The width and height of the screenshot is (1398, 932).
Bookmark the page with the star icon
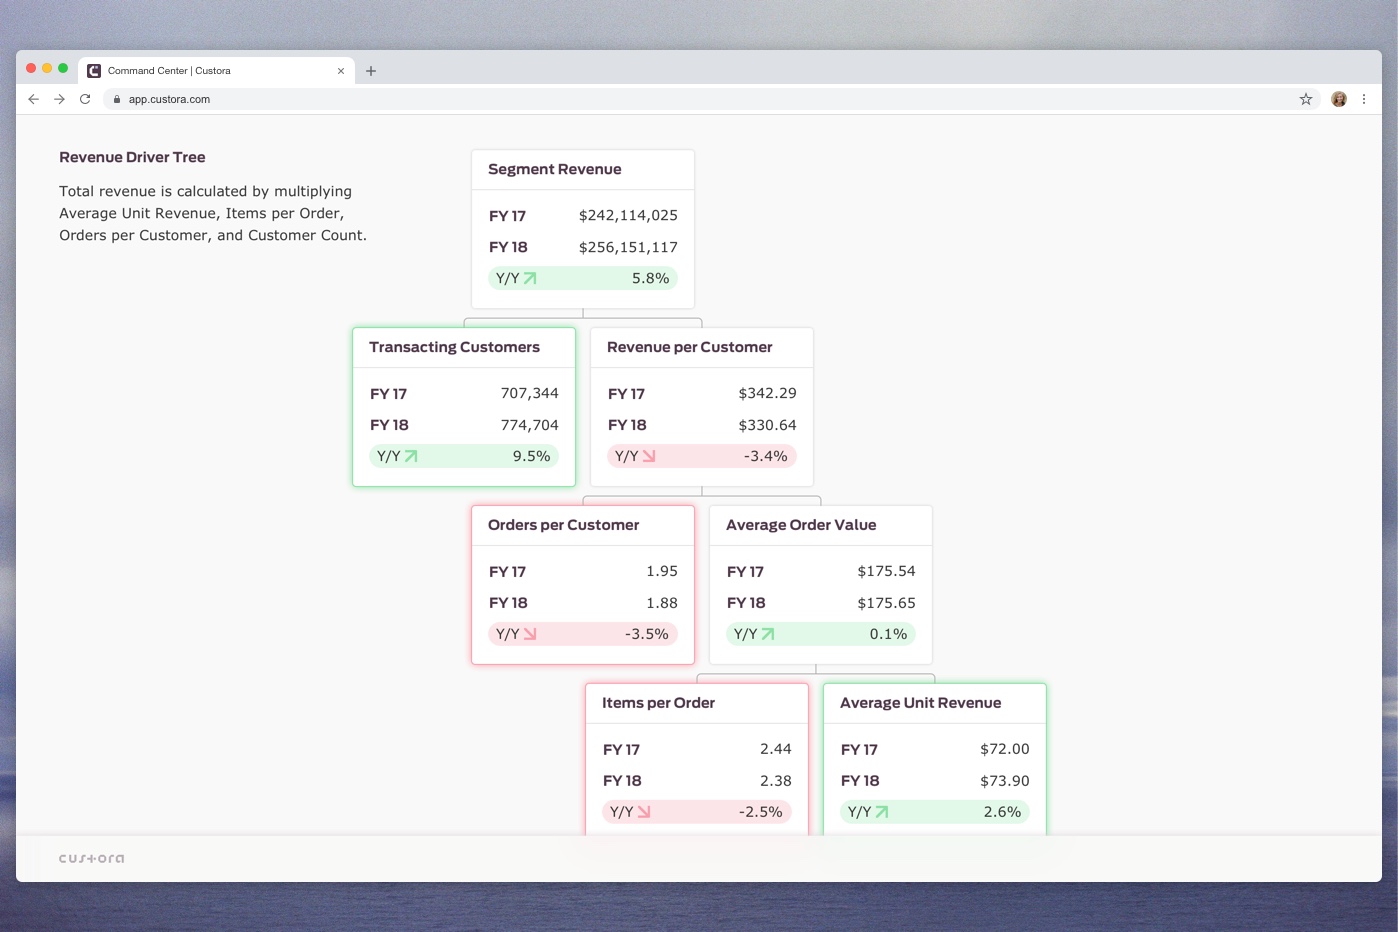pos(1306,99)
